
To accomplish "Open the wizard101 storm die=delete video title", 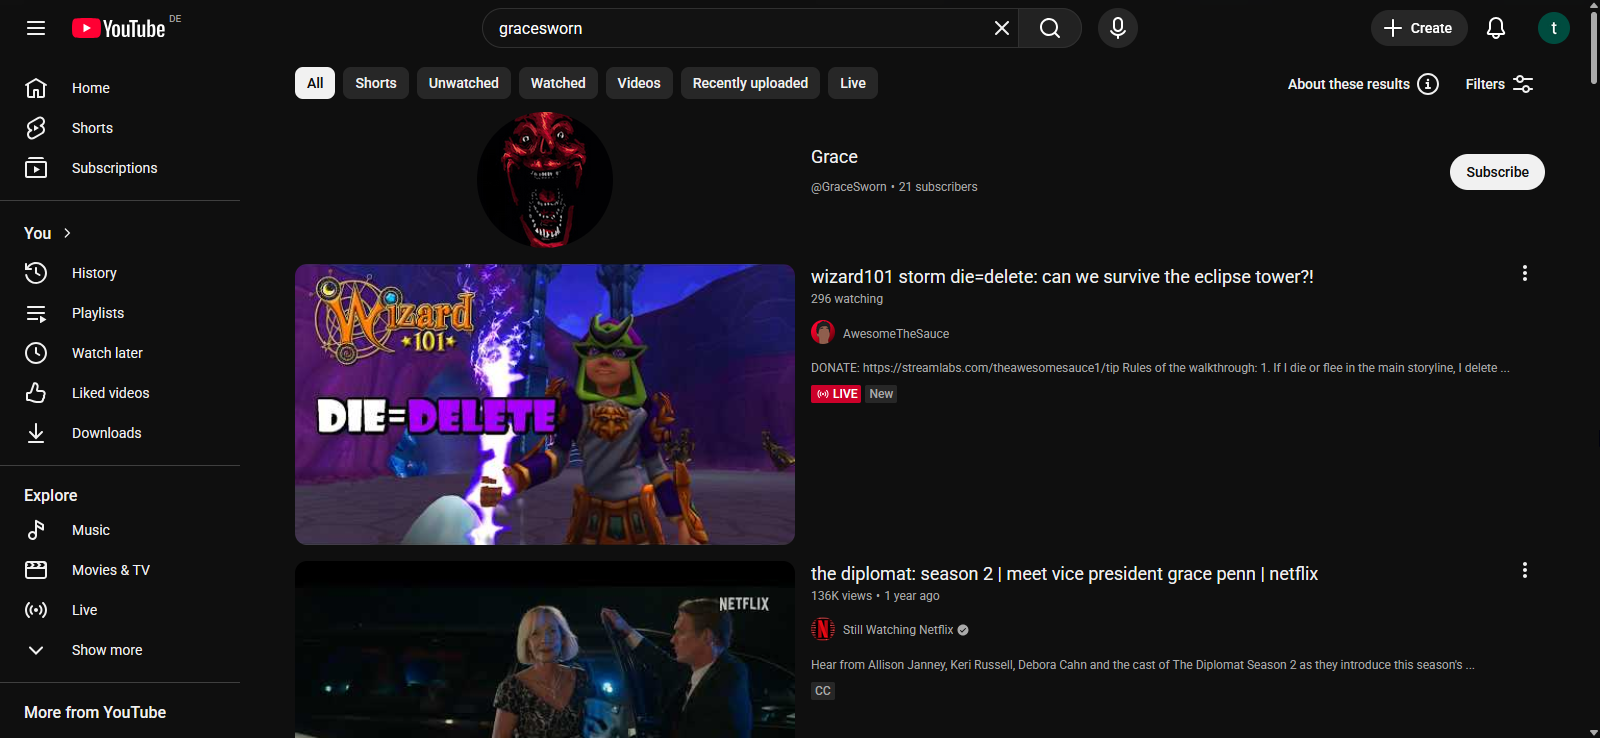I will (x=1062, y=277).
